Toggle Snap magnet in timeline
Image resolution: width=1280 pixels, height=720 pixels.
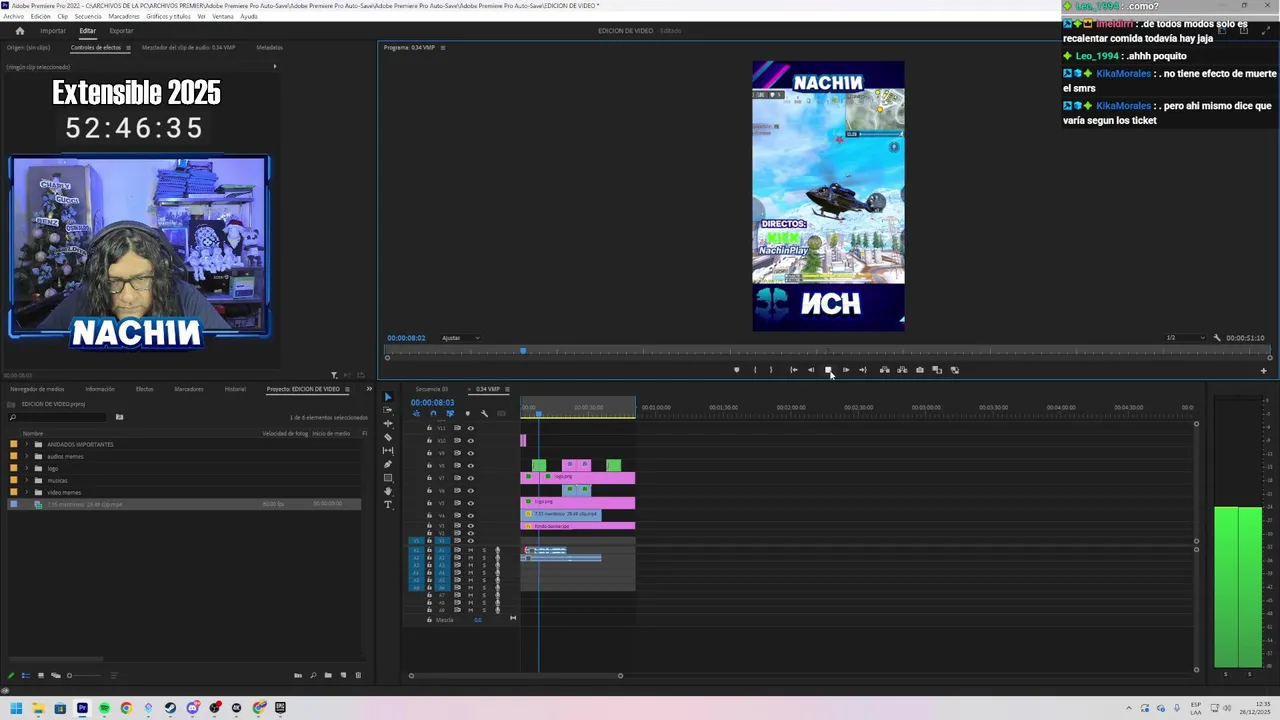point(433,414)
